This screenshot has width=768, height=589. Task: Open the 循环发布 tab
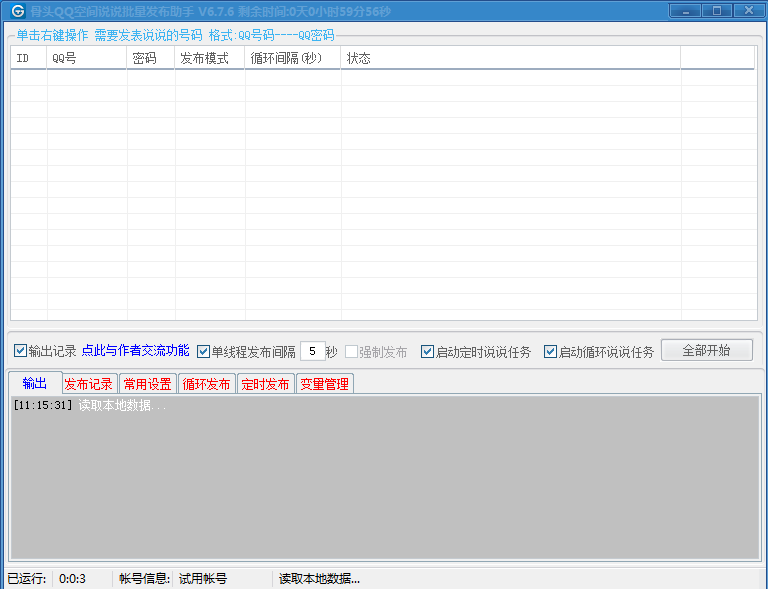pyautogui.click(x=206, y=384)
